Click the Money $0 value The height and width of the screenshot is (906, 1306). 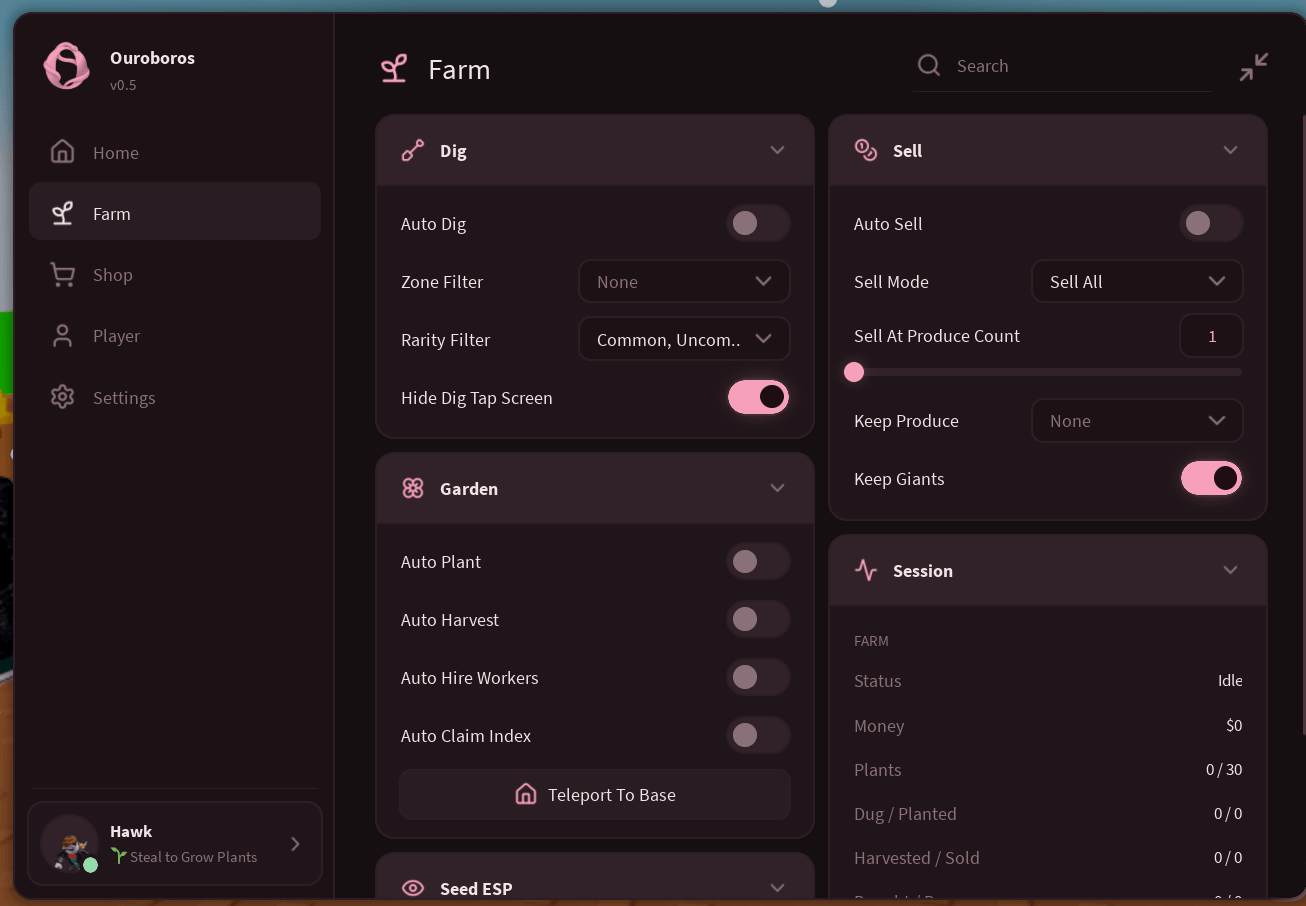click(x=1234, y=726)
